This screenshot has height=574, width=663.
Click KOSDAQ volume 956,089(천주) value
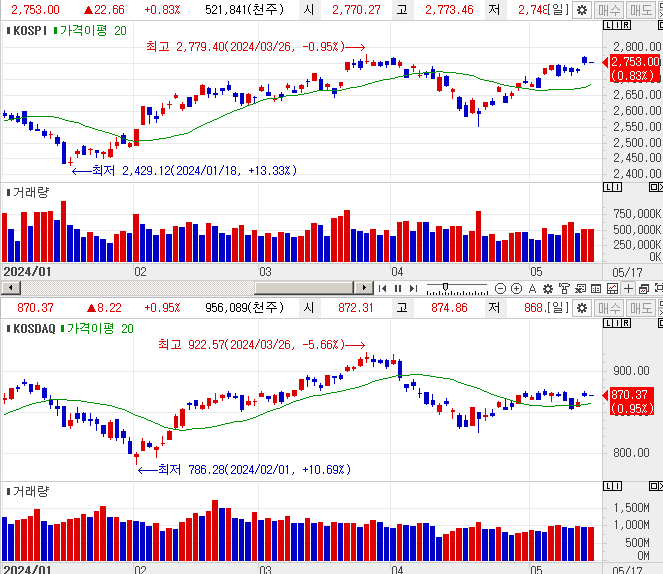point(244,308)
